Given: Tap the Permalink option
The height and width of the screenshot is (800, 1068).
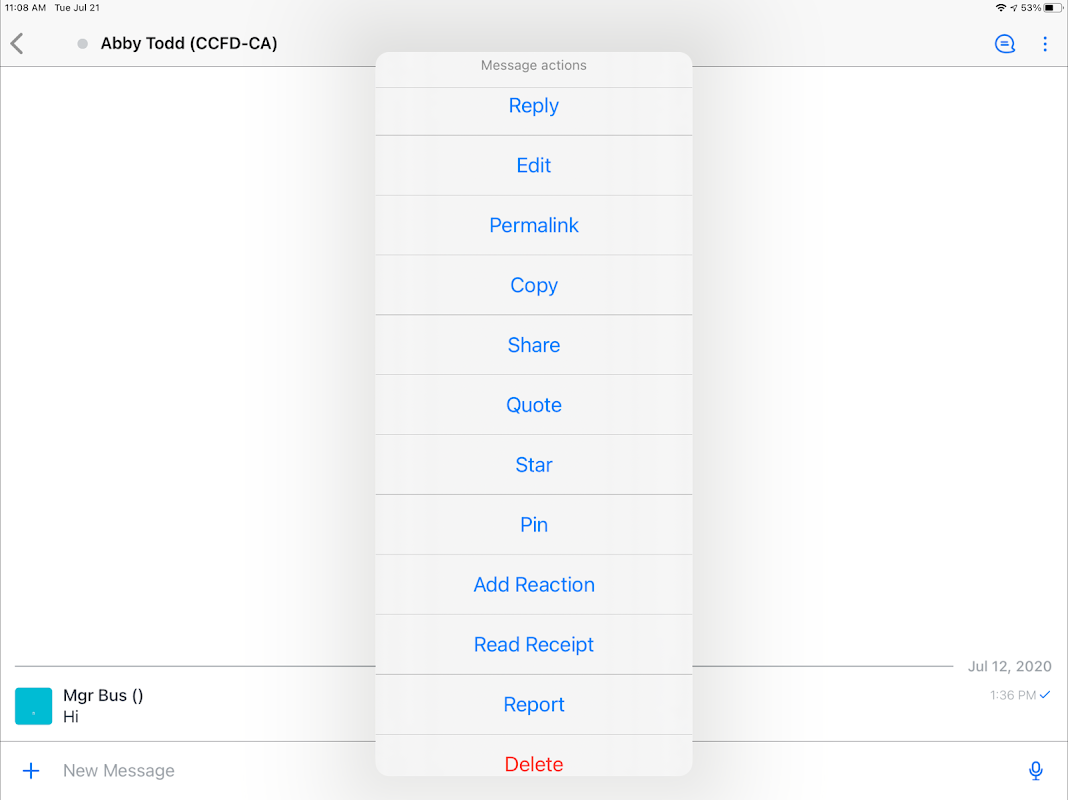Looking at the screenshot, I should (x=534, y=226).
